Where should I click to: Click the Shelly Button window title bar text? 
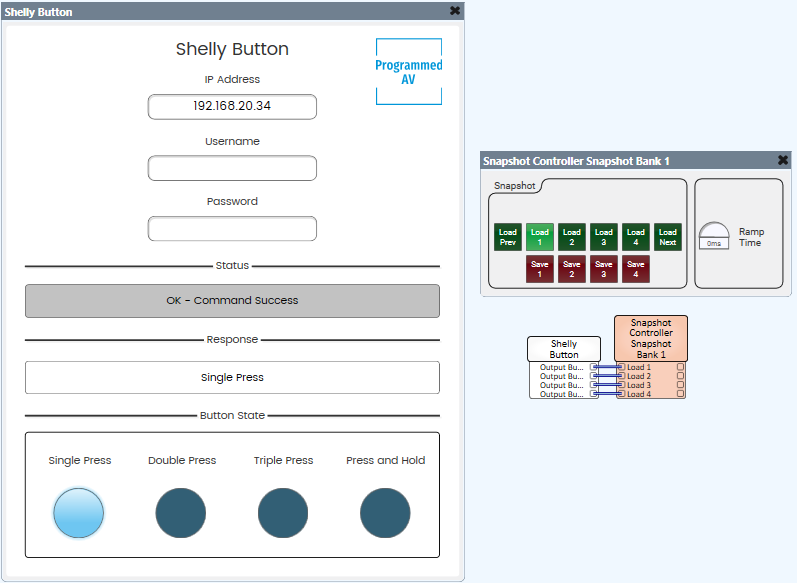39,12
